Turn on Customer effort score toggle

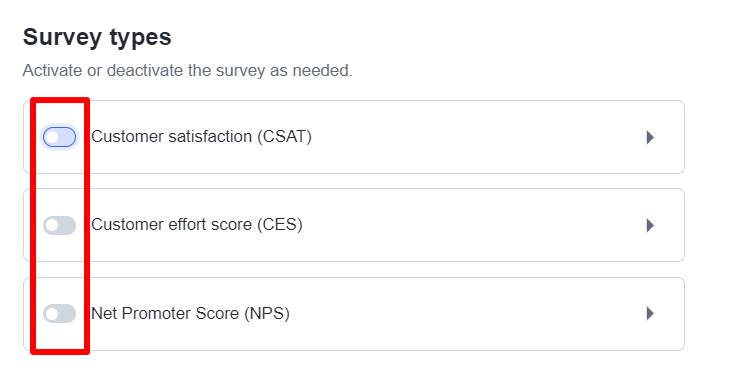click(x=60, y=225)
